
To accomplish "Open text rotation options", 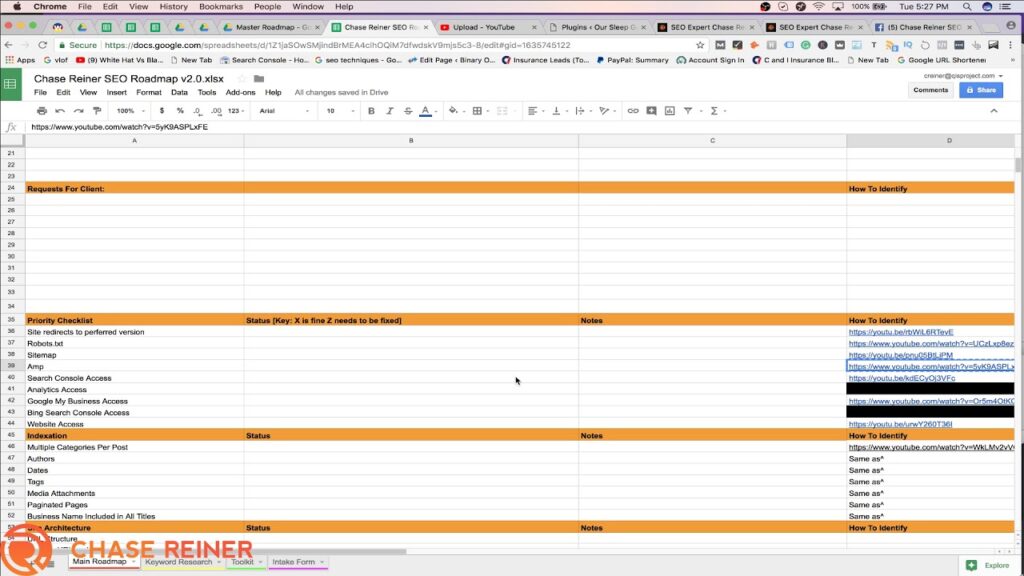I will point(604,111).
